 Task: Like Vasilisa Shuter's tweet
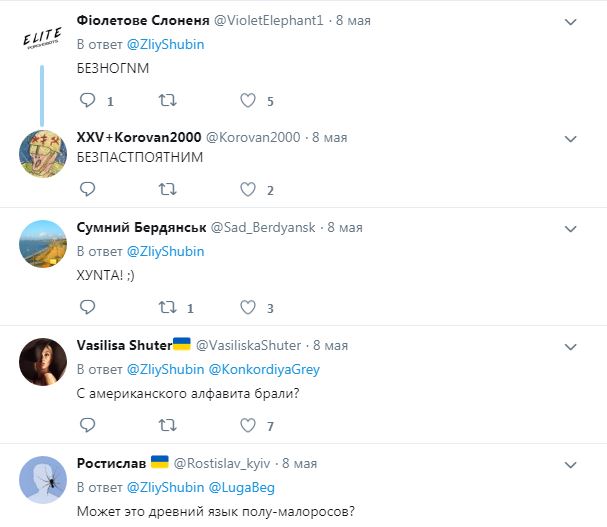click(249, 425)
